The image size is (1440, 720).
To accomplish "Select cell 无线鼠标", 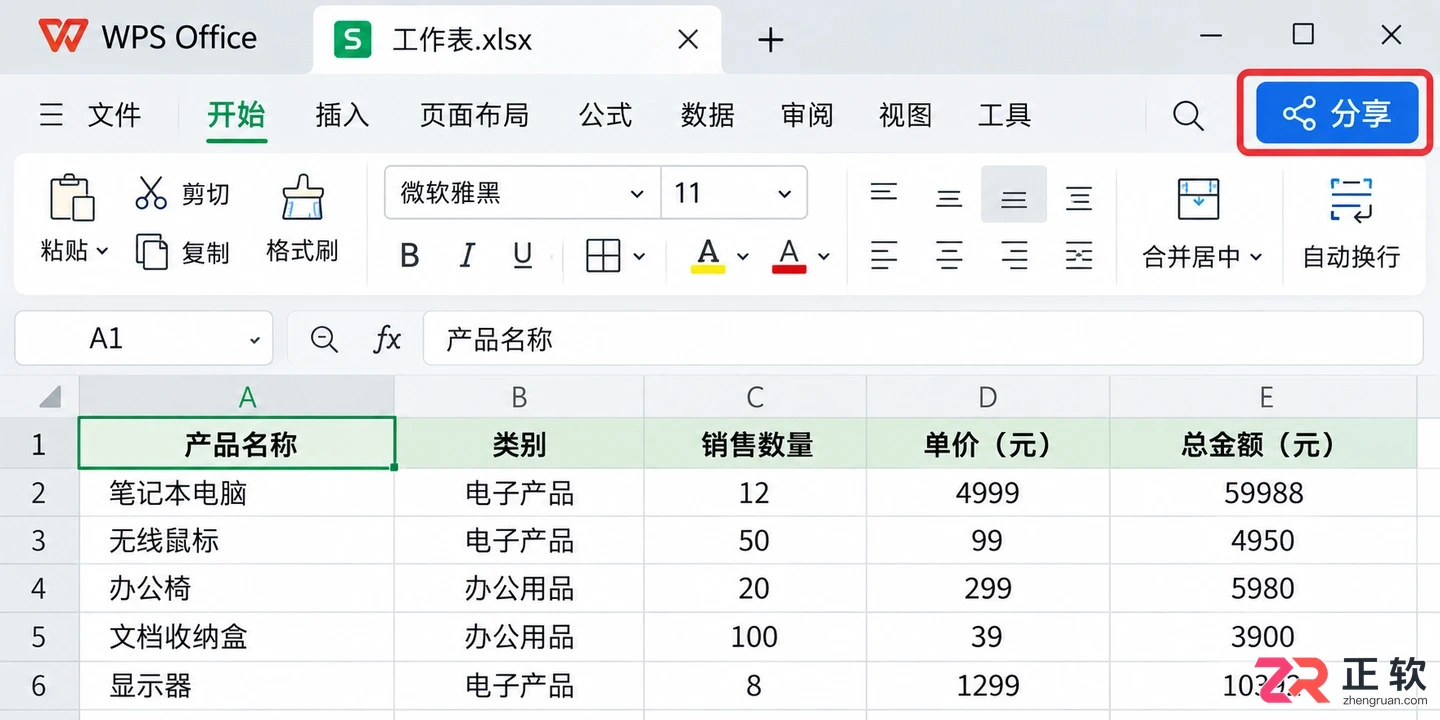I will point(237,541).
